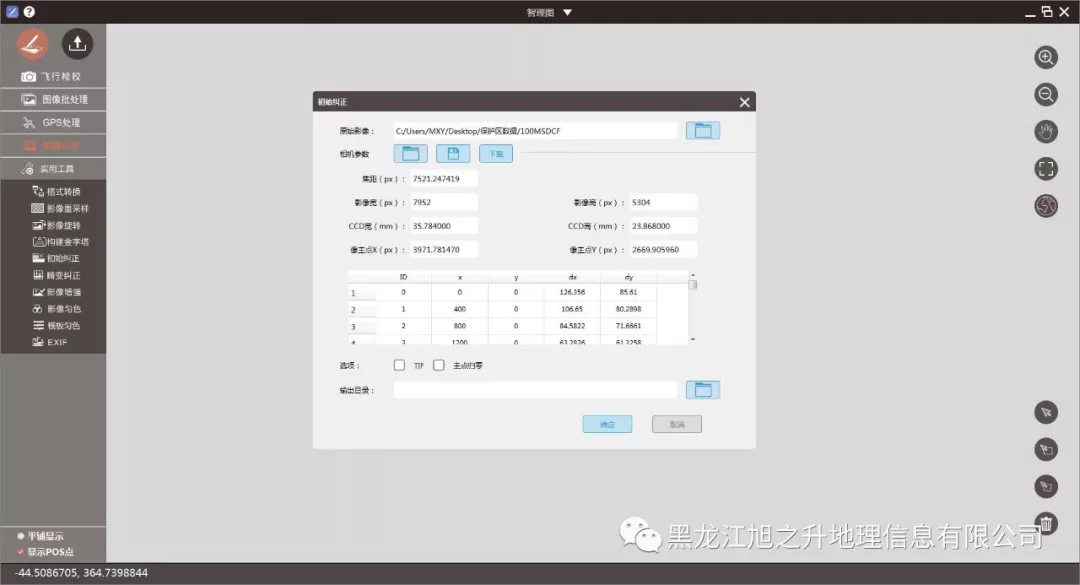Click the trash delete icon
The width and height of the screenshot is (1080, 585).
click(x=1046, y=523)
